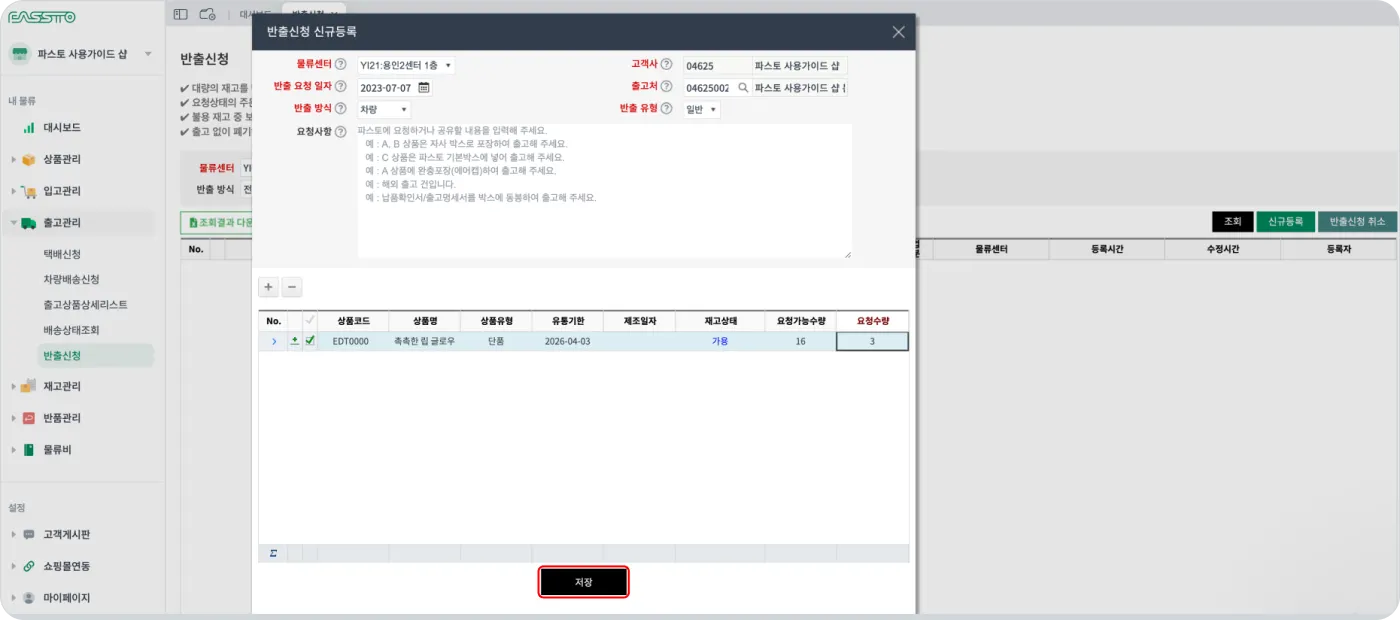Open 차량배송신청 menu item
Screen dimensions: 1400x620
click(71, 279)
